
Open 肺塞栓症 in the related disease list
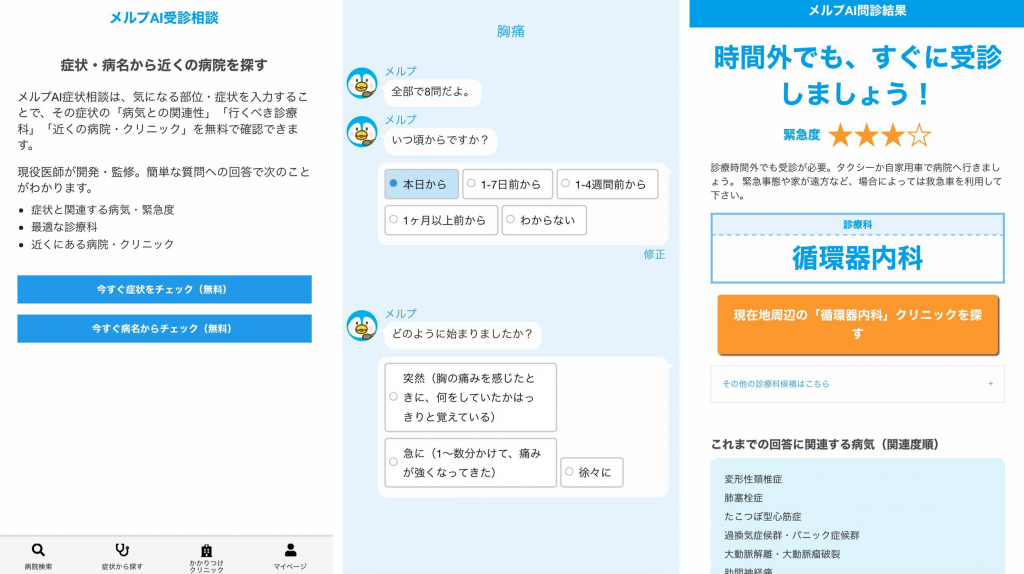click(x=743, y=498)
